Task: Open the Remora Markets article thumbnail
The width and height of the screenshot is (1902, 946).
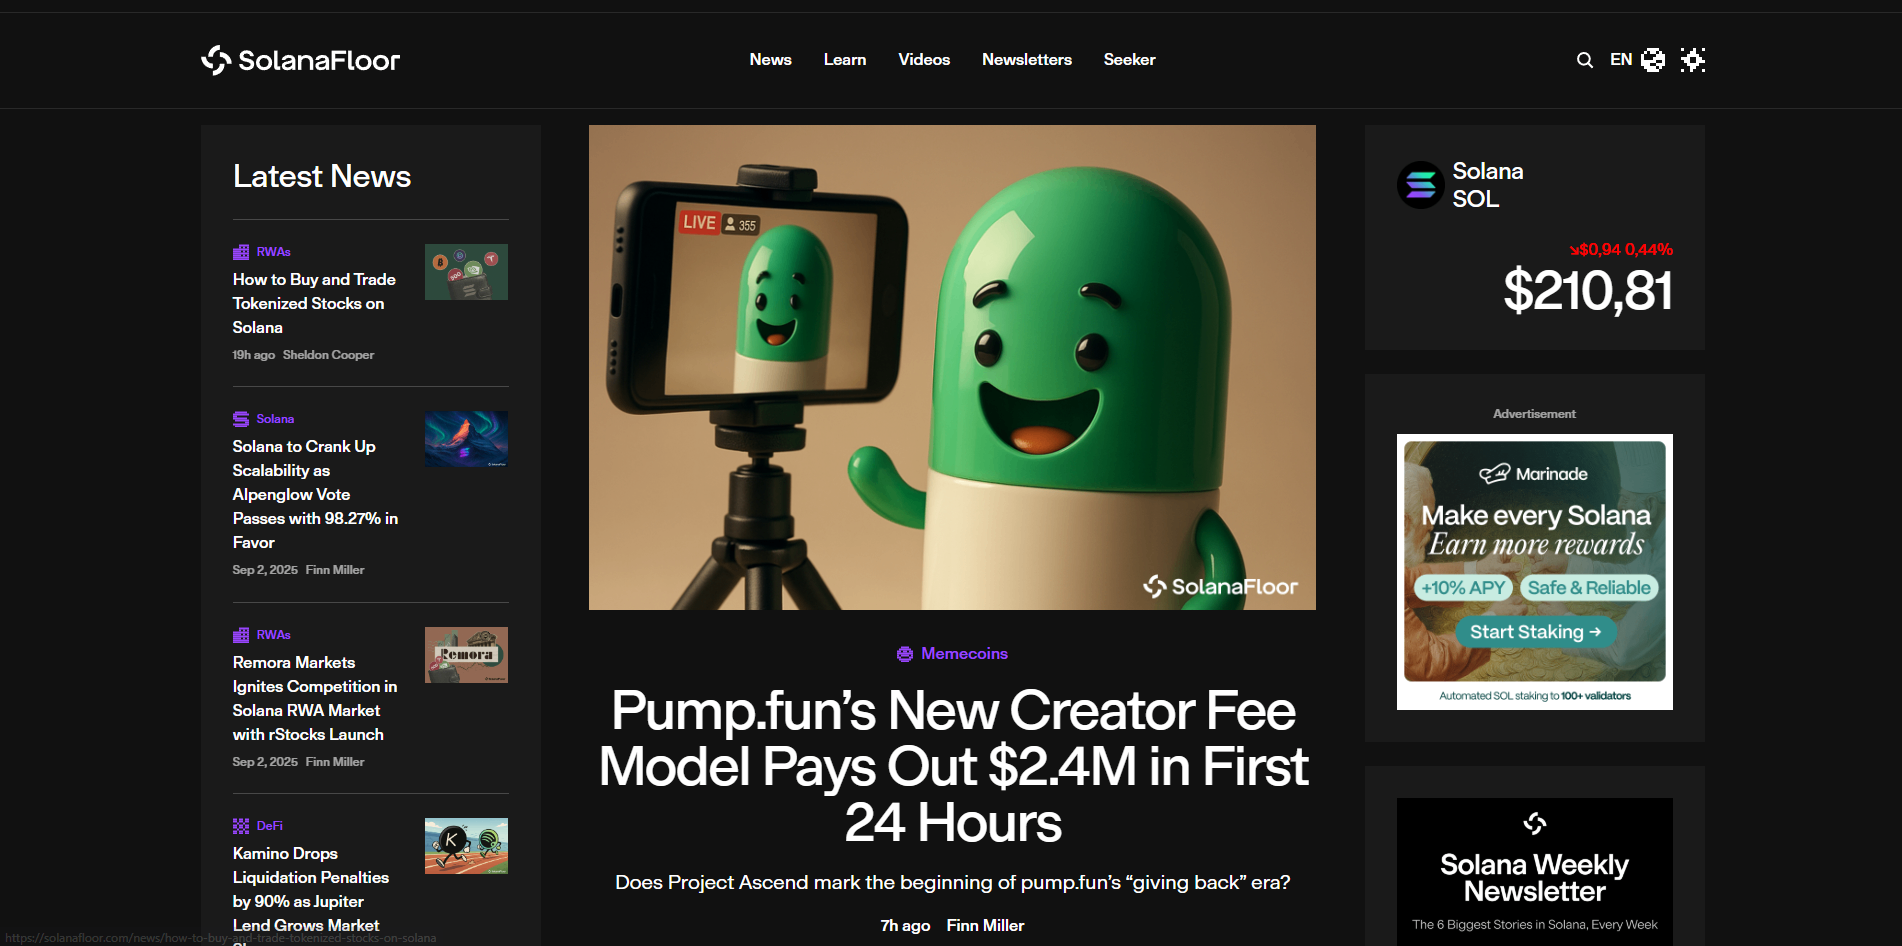Action: [x=466, y=655]
